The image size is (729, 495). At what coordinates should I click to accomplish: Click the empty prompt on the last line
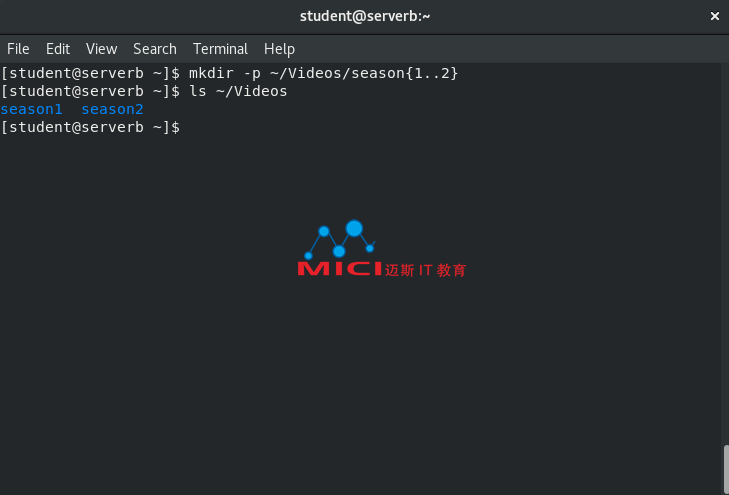pos(90,127)
